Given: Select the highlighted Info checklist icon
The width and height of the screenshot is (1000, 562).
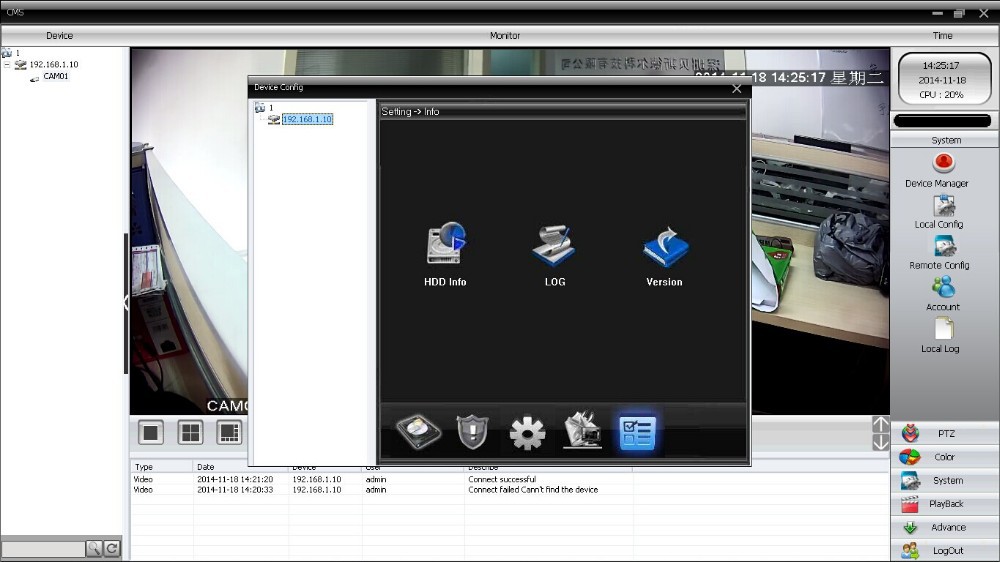Looking at the screenshot, I should tap(636, 432).
